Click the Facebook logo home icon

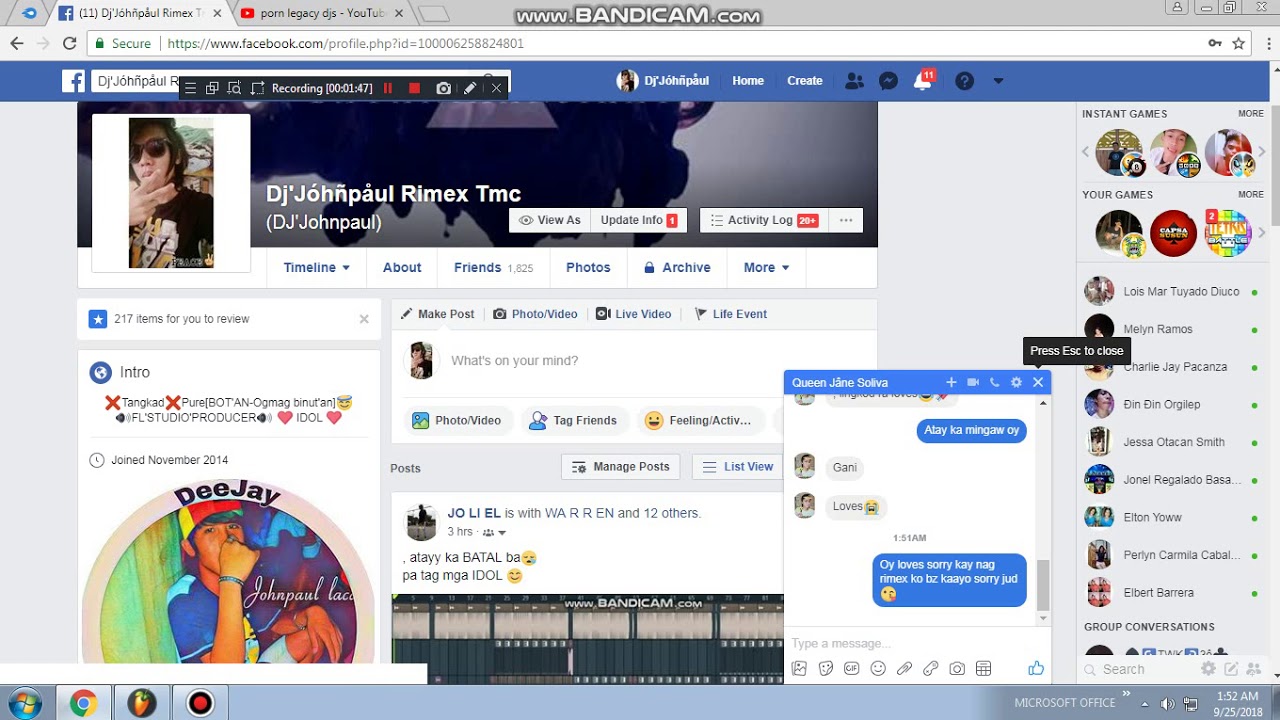tap(73, 81)
